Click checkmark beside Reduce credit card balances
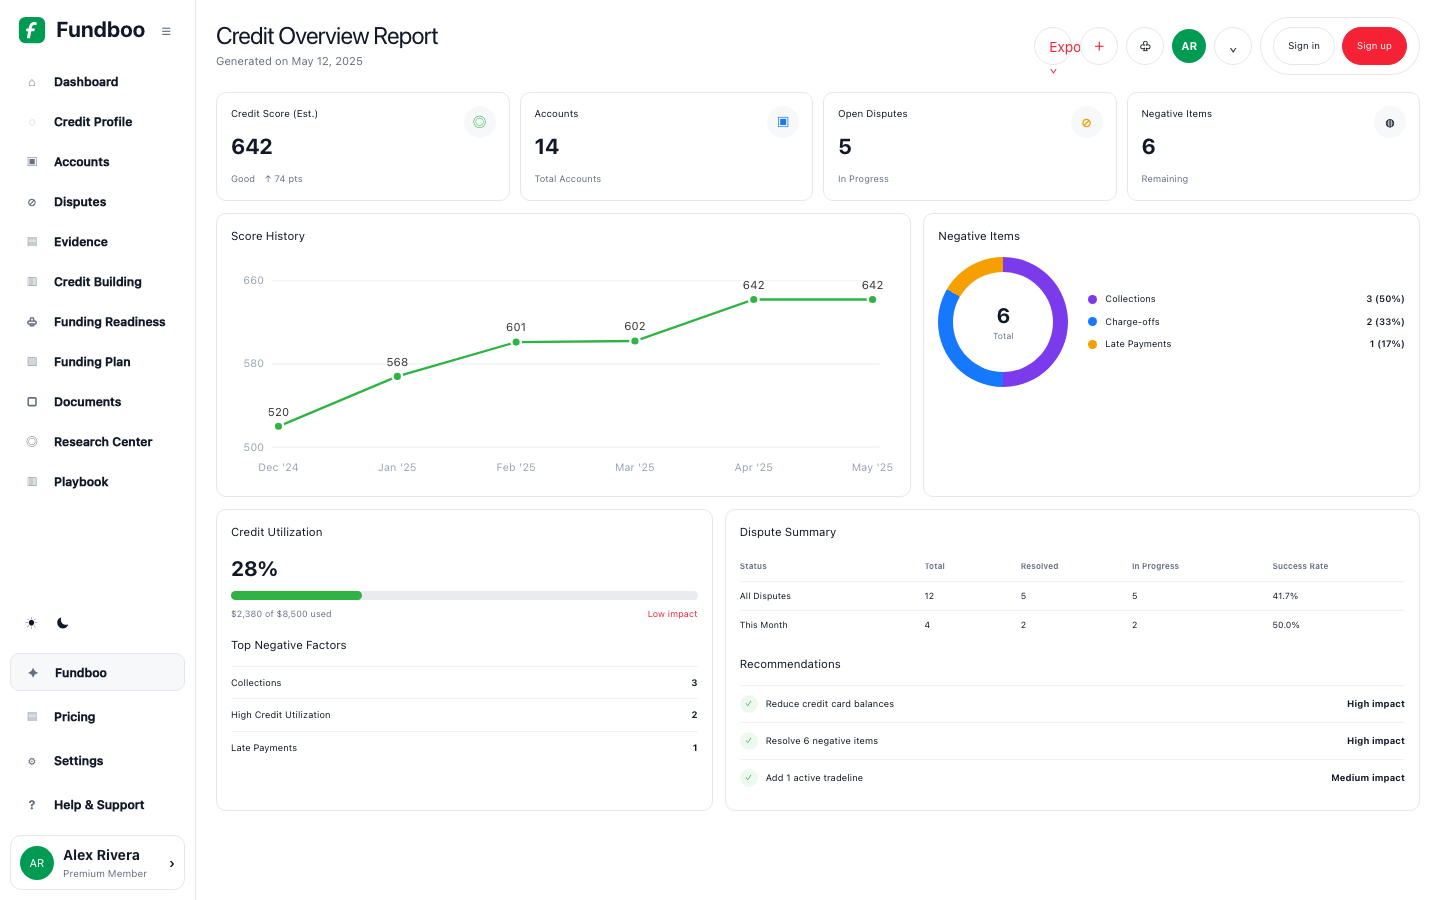 [749, 704]
